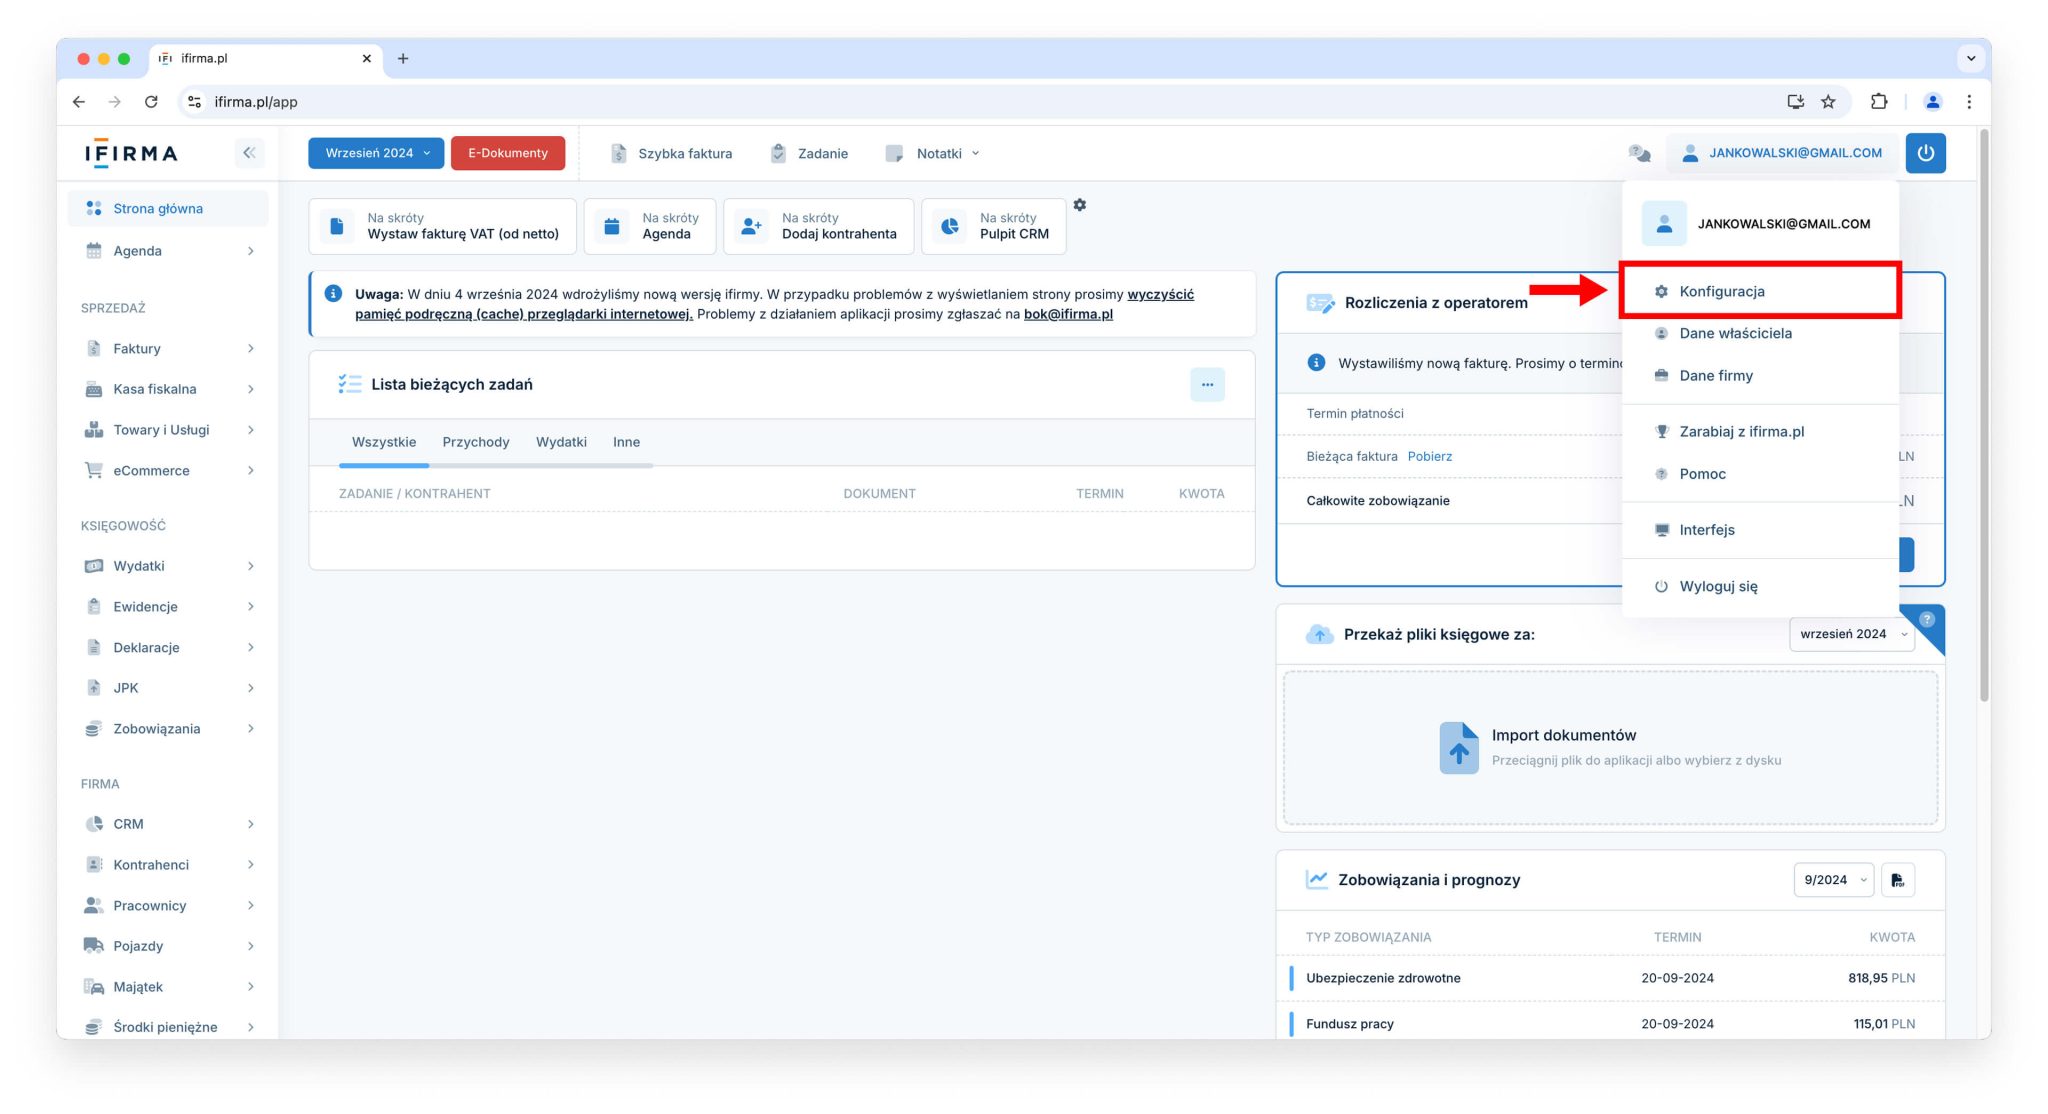
Task: Expand the Ewidencje sidebar section
Action: pos(169,607)
